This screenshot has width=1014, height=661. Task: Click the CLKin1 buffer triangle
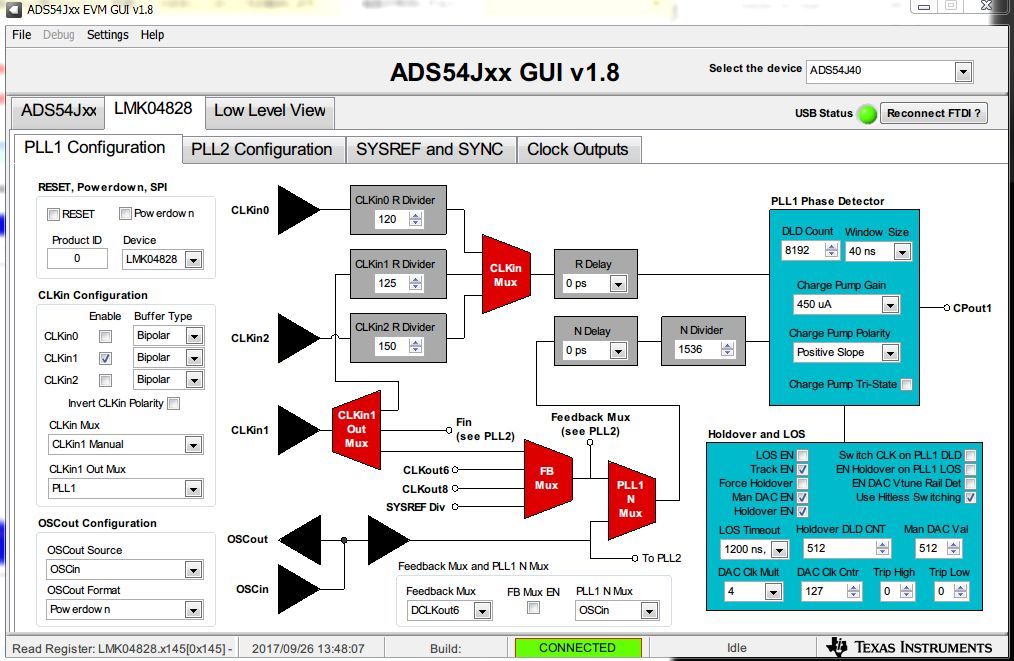(298, 429)
